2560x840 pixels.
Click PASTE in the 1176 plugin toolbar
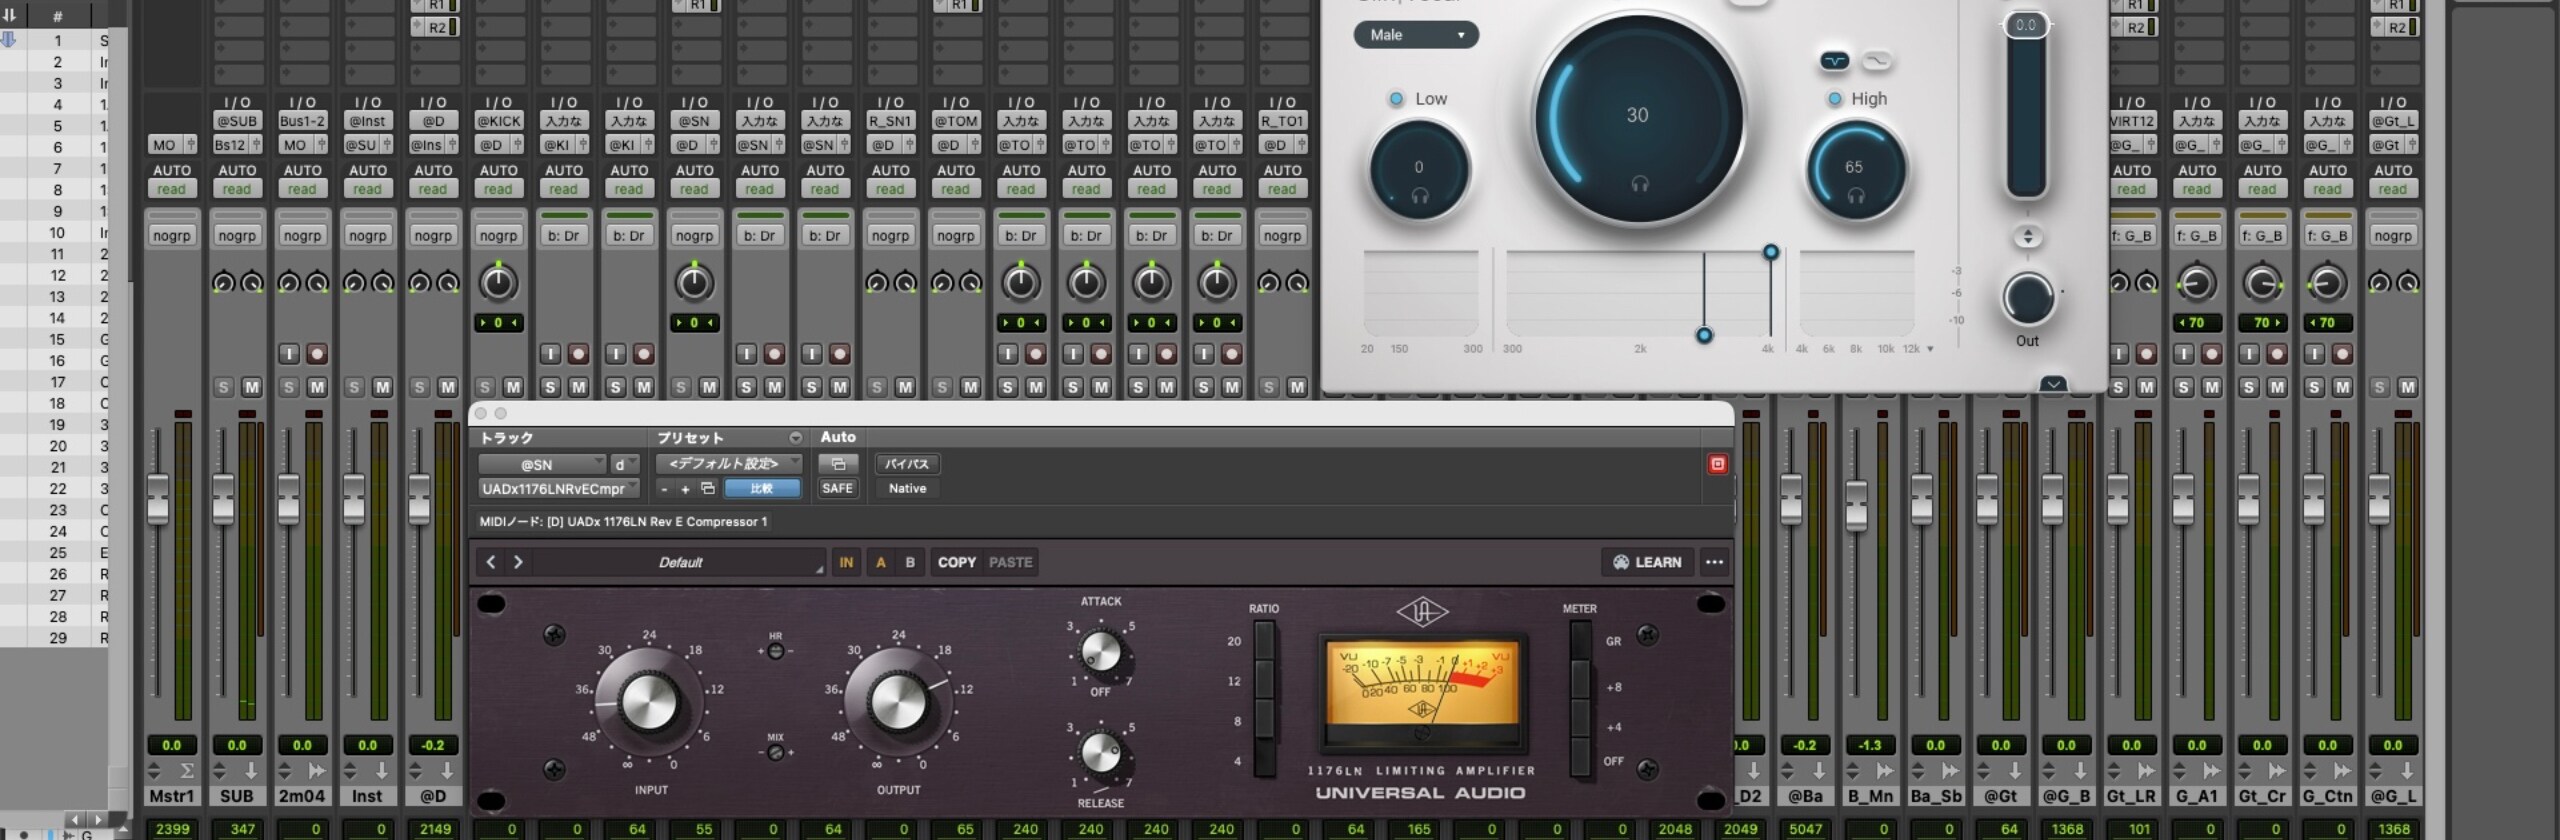[x=1010, y=562]
